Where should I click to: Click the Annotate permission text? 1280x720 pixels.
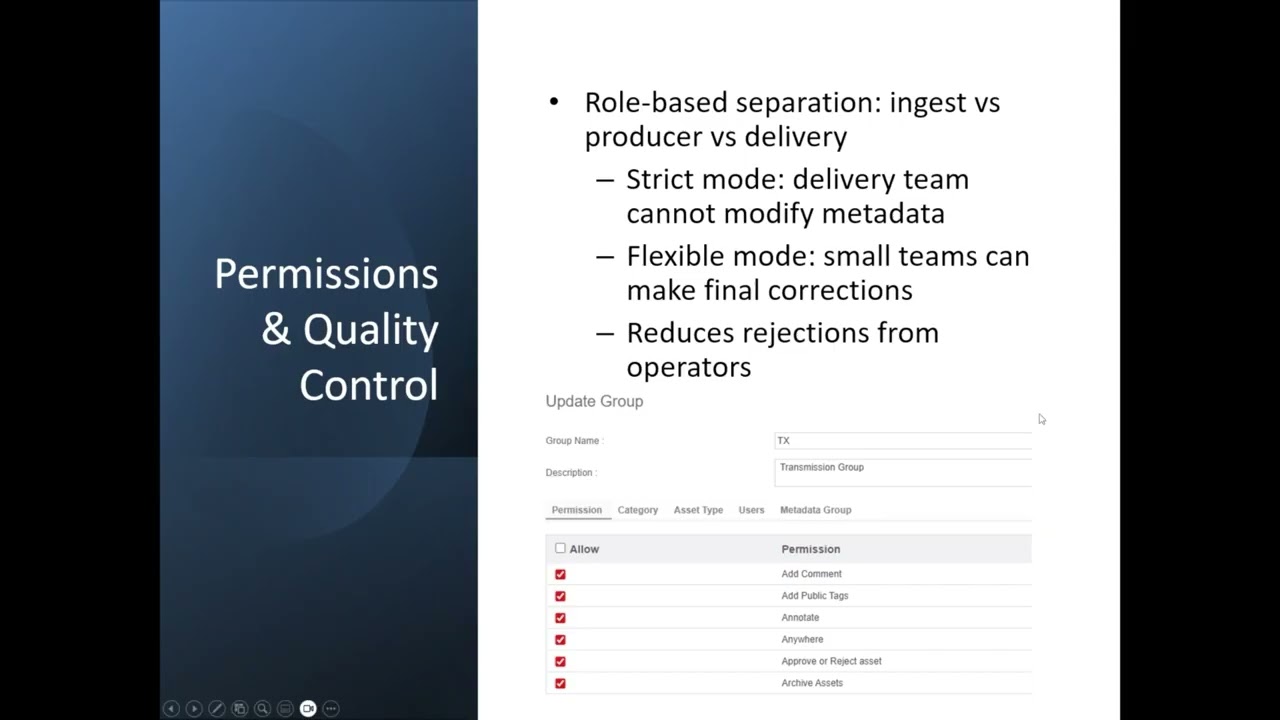click(x=800, y=618)
